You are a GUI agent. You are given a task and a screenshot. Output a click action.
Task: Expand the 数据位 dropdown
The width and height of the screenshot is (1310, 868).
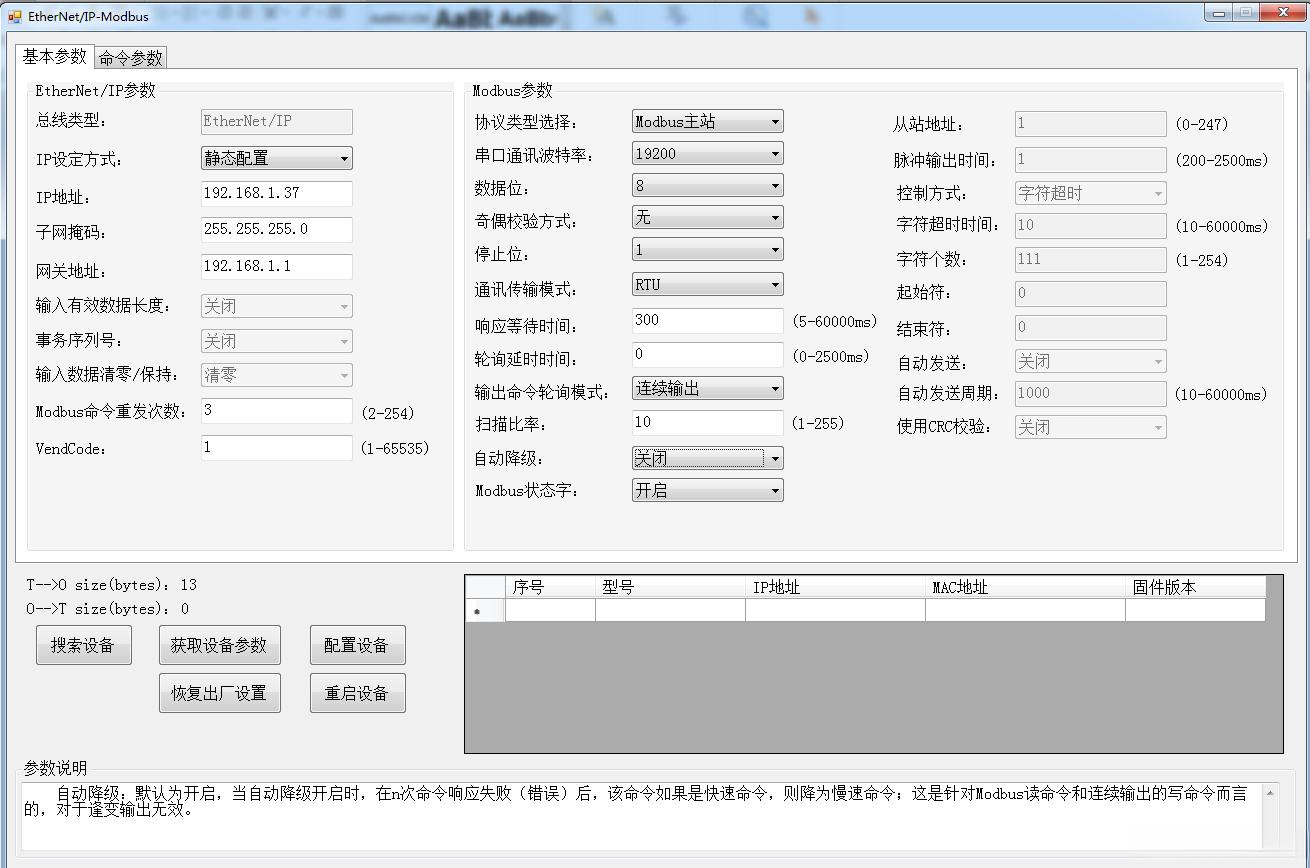708,186
